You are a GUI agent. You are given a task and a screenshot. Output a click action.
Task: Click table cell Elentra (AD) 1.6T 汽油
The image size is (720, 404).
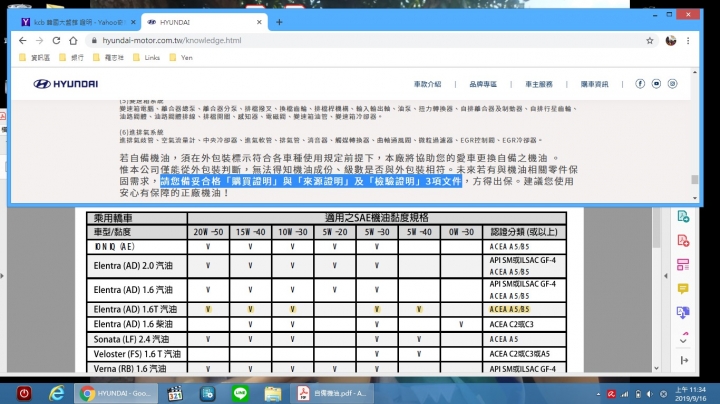click(x=136, y=309)
